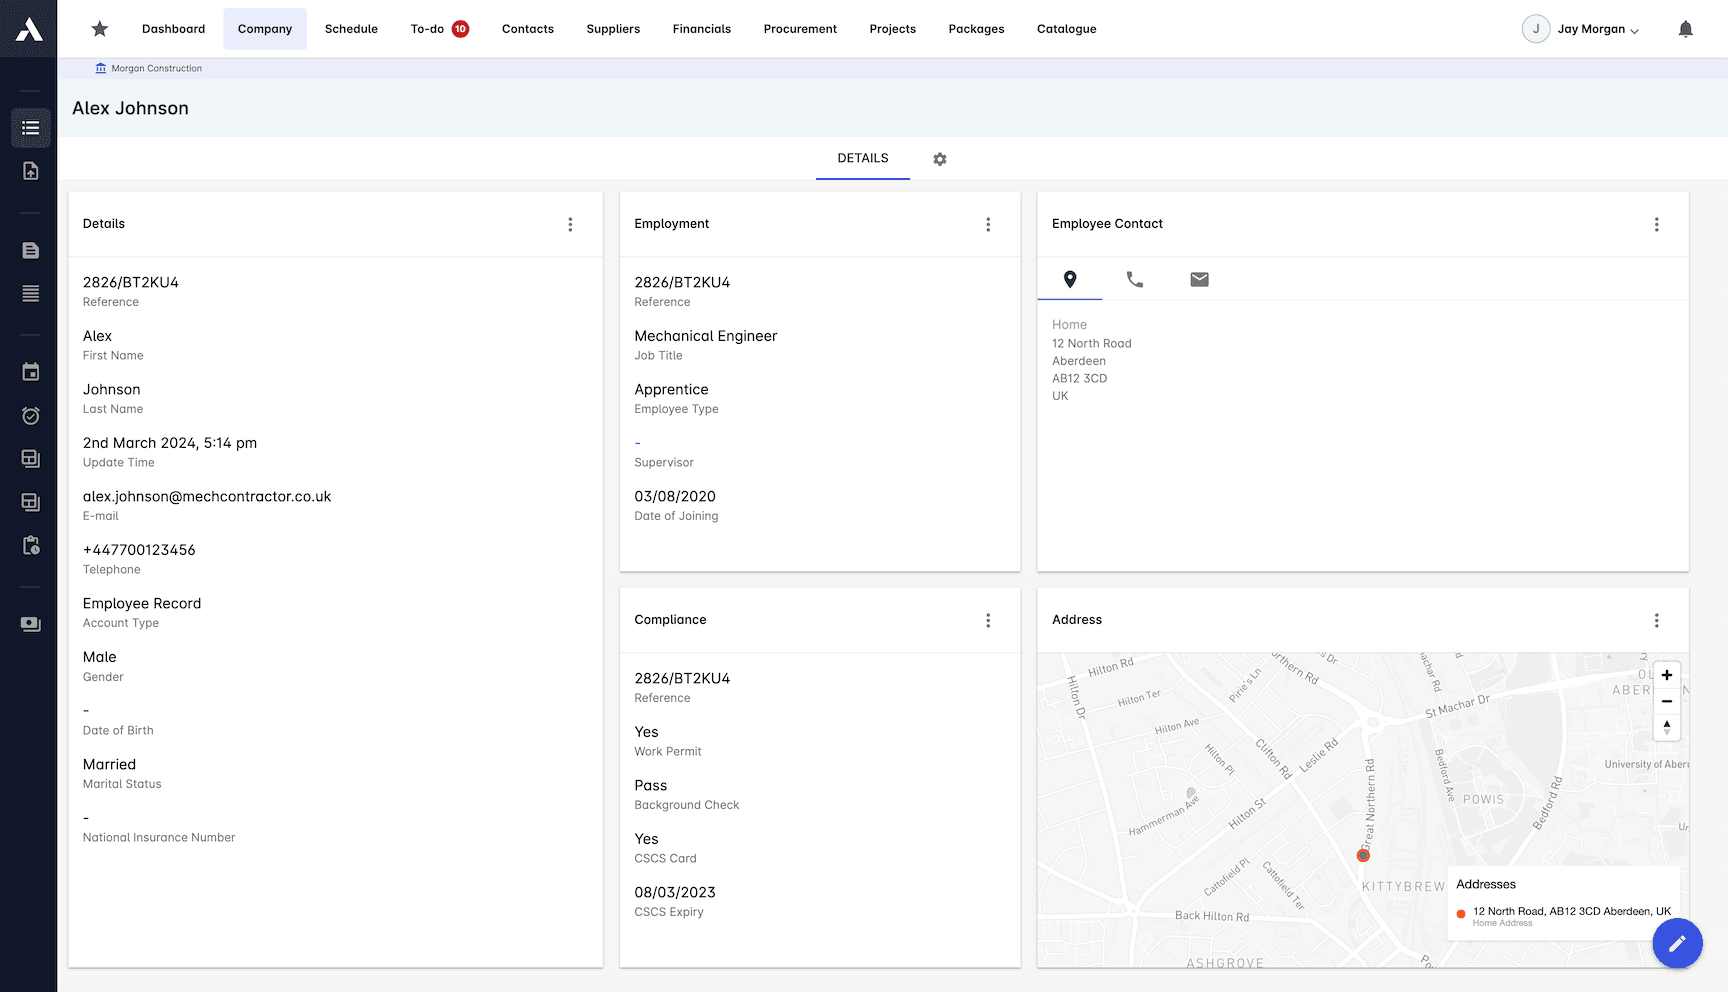This screenshot has height=992, width=1728.
Task: Select the Details tab
Action: [862, 158]
